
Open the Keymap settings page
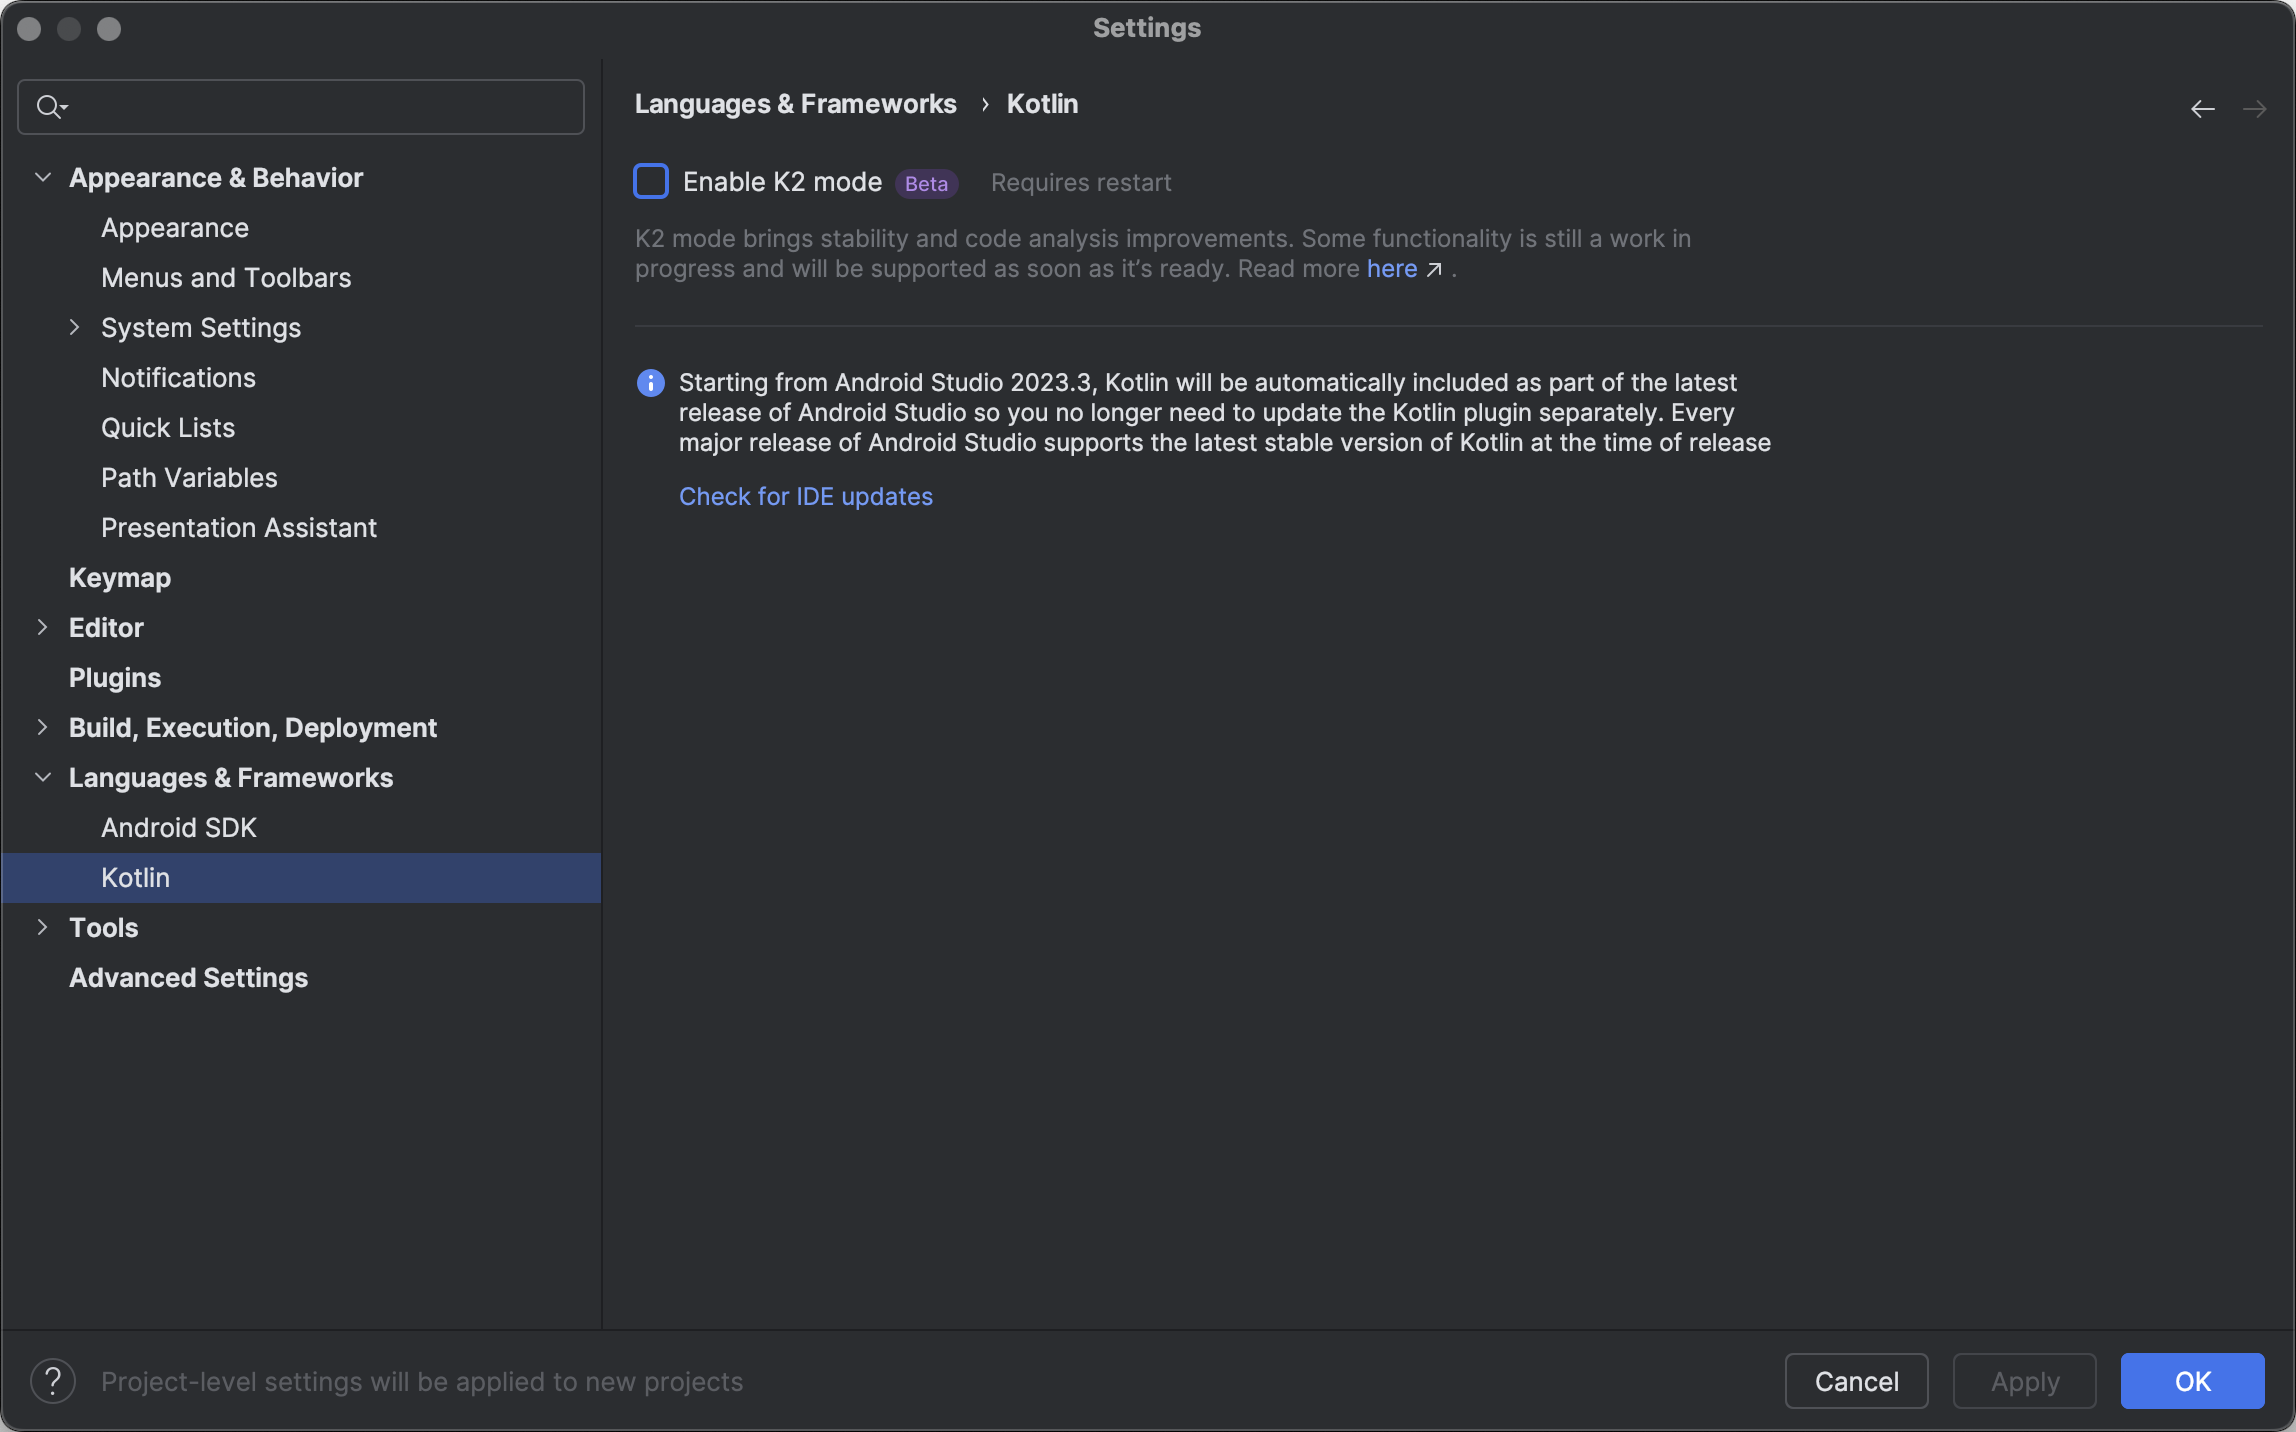(x=120, y=578)
